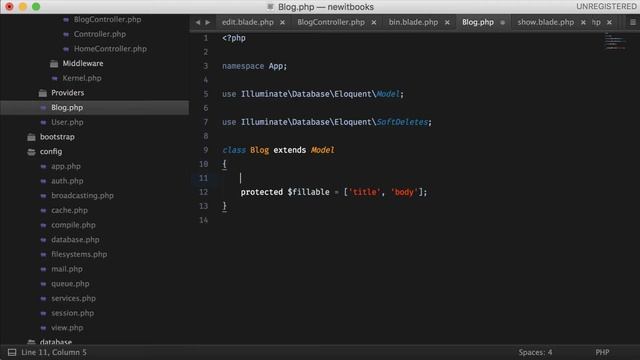Open User.php in sidebar

point(67,122)
